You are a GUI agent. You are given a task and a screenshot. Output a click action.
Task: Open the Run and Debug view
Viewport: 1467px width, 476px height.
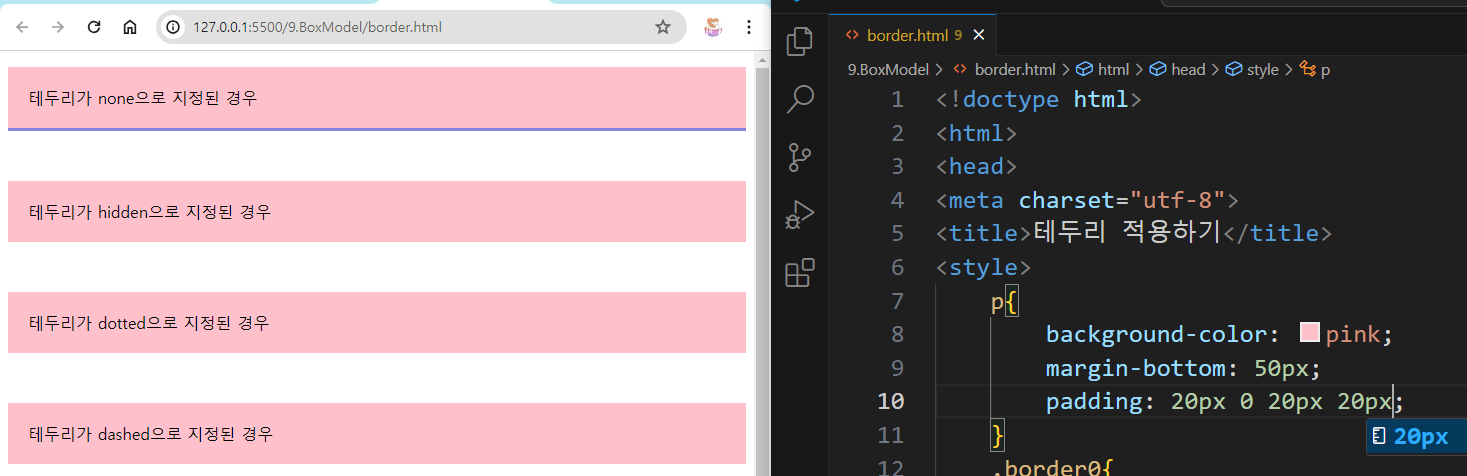800,215
